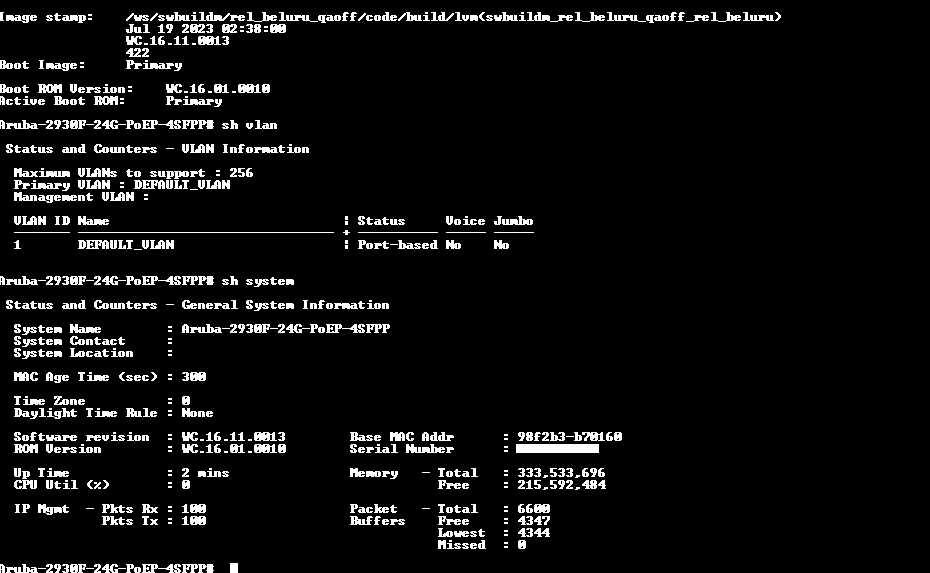This screenshot has height=573, width=930.
Task: Select the 'sh vlan' command text
Action: 249,125
